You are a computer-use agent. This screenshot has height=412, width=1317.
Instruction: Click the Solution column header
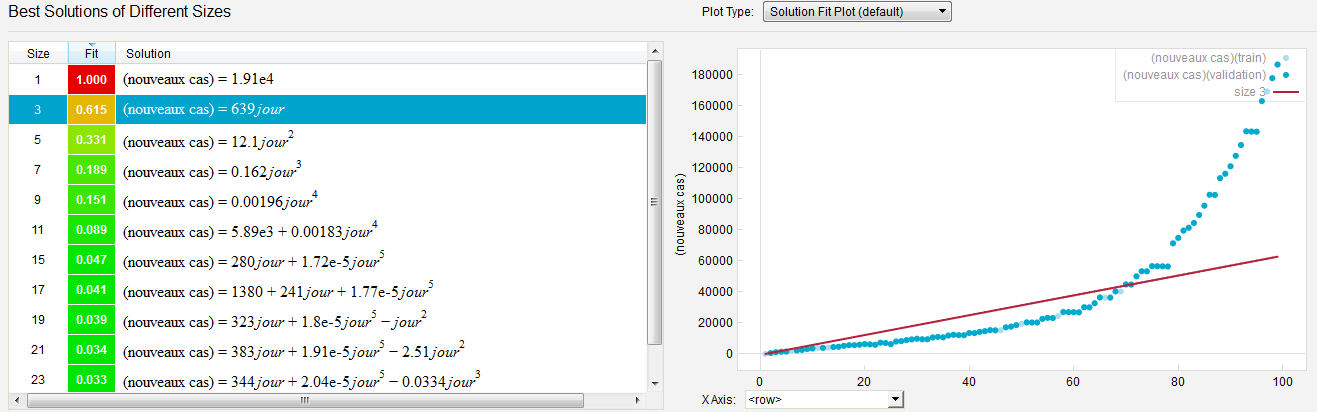pos(381,53)
